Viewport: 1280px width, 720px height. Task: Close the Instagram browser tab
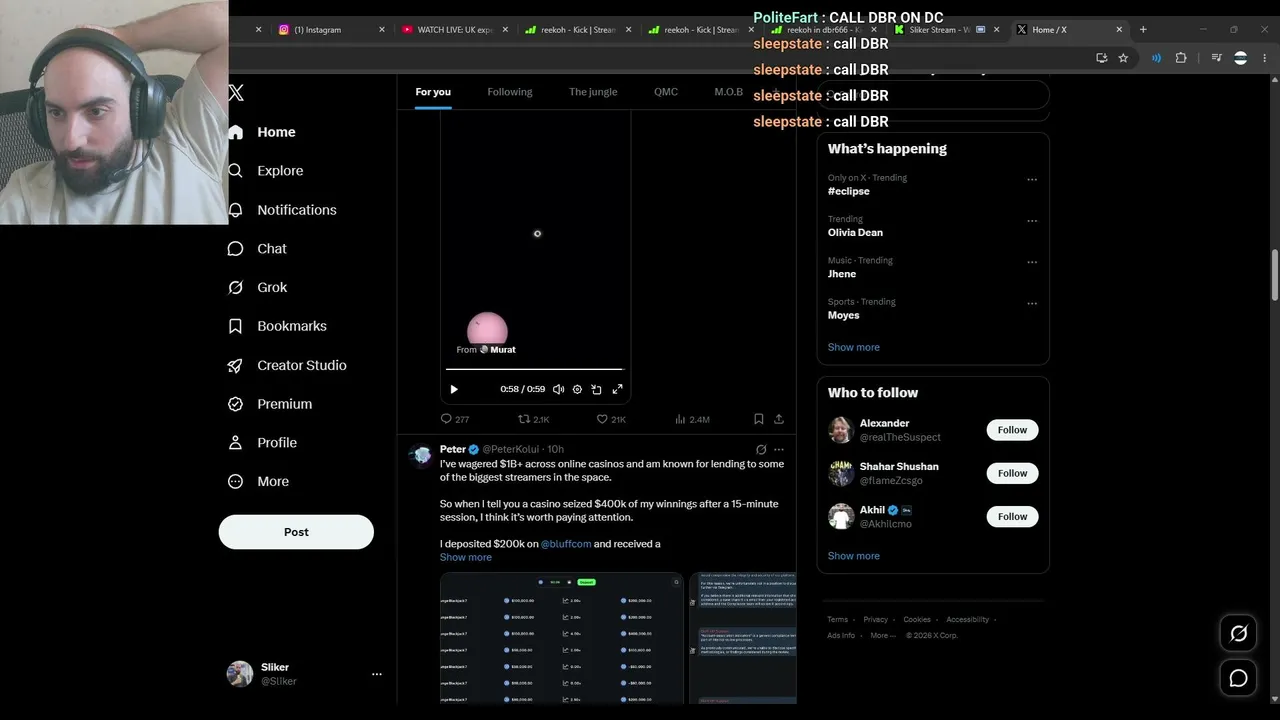pos(381,30)
